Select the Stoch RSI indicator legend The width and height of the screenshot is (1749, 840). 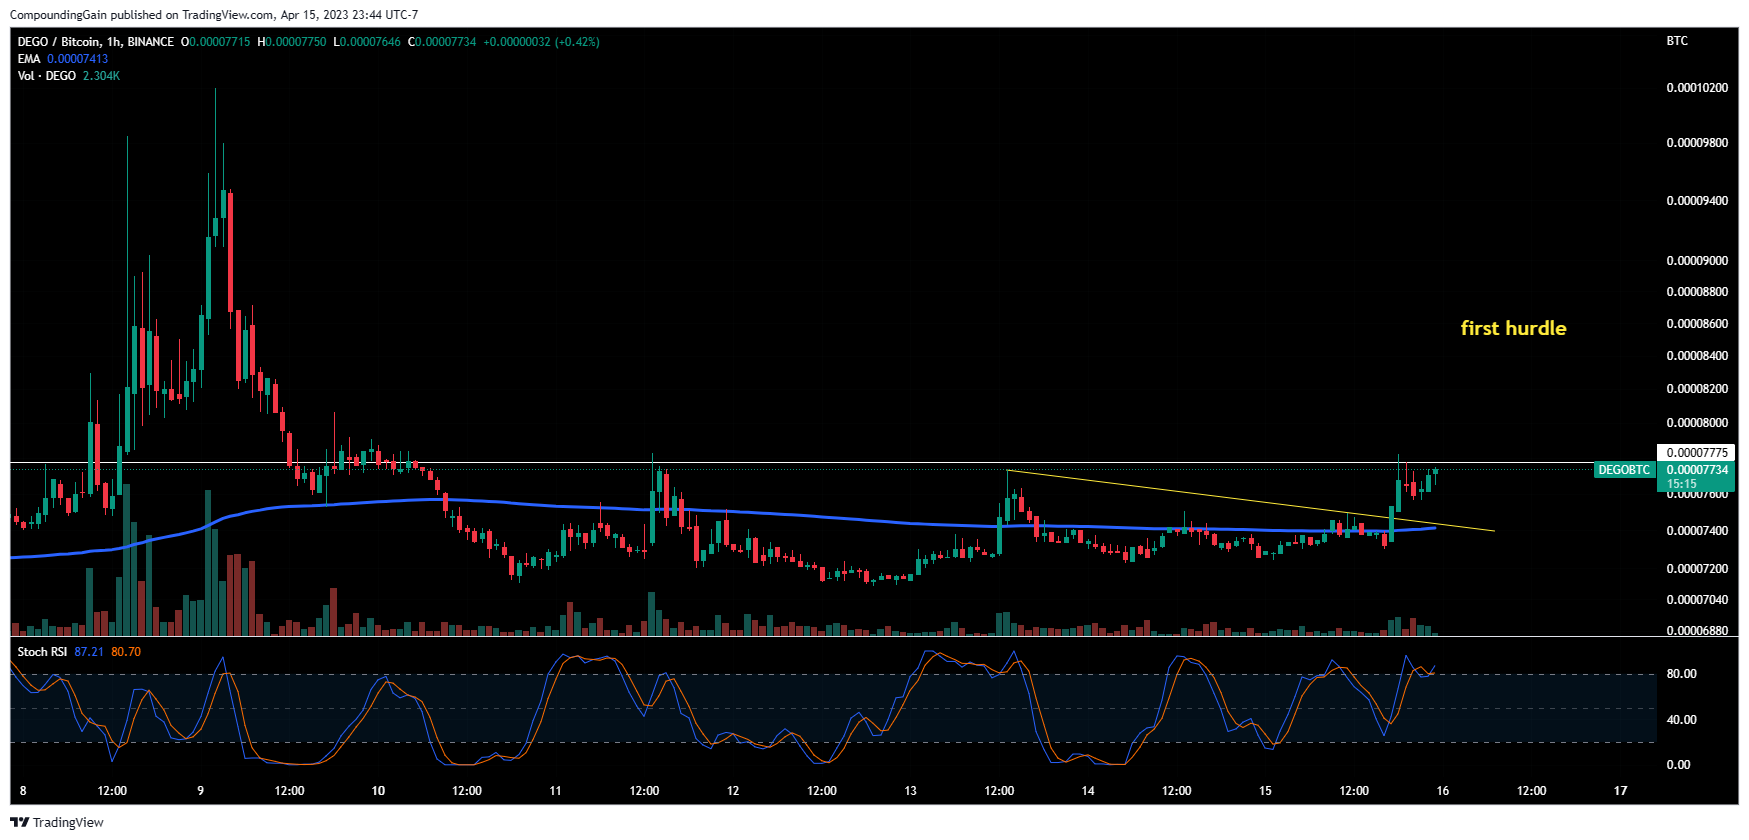coord(42,652)
